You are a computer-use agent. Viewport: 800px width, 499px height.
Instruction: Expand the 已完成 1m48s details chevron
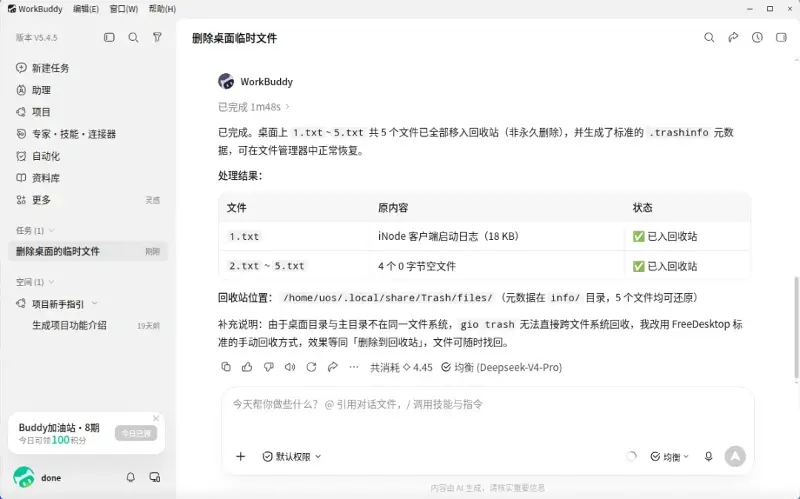tap(287, 107)
